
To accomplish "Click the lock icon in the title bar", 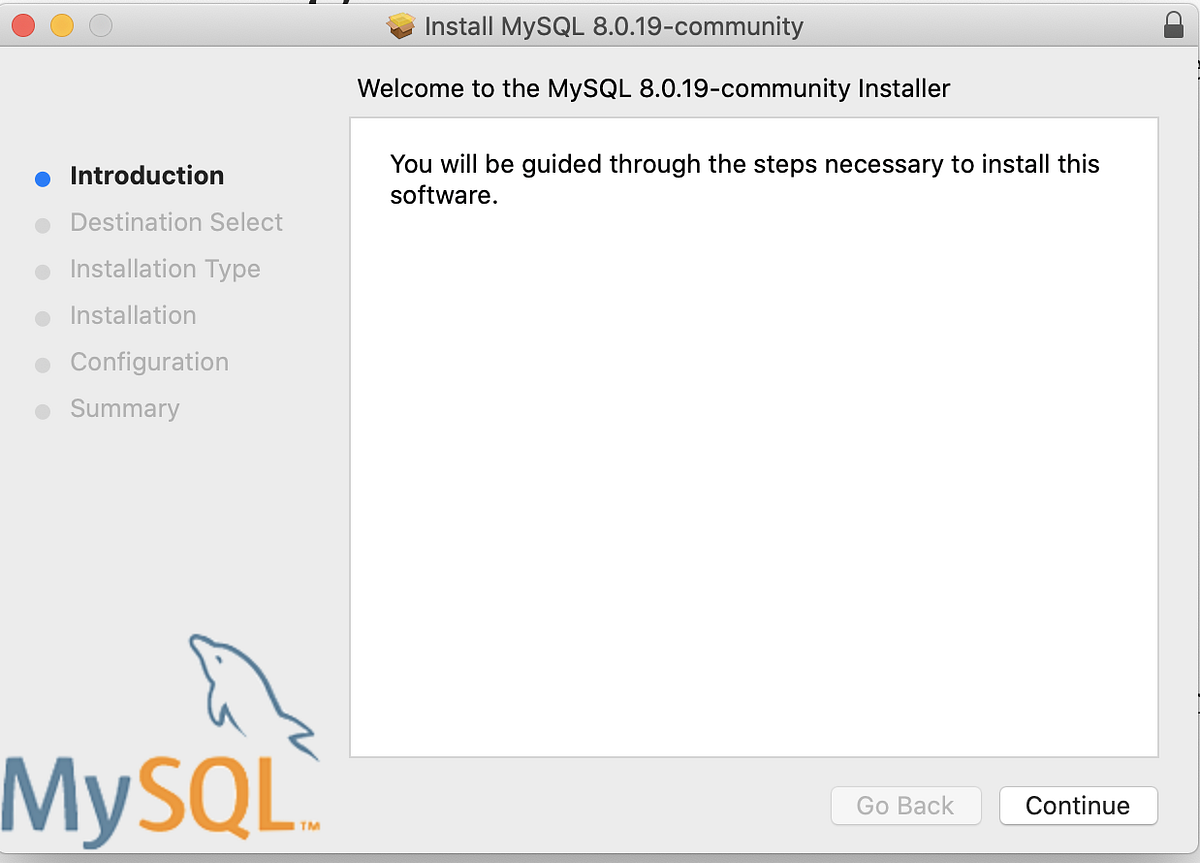I will (x=1176, y=23).
